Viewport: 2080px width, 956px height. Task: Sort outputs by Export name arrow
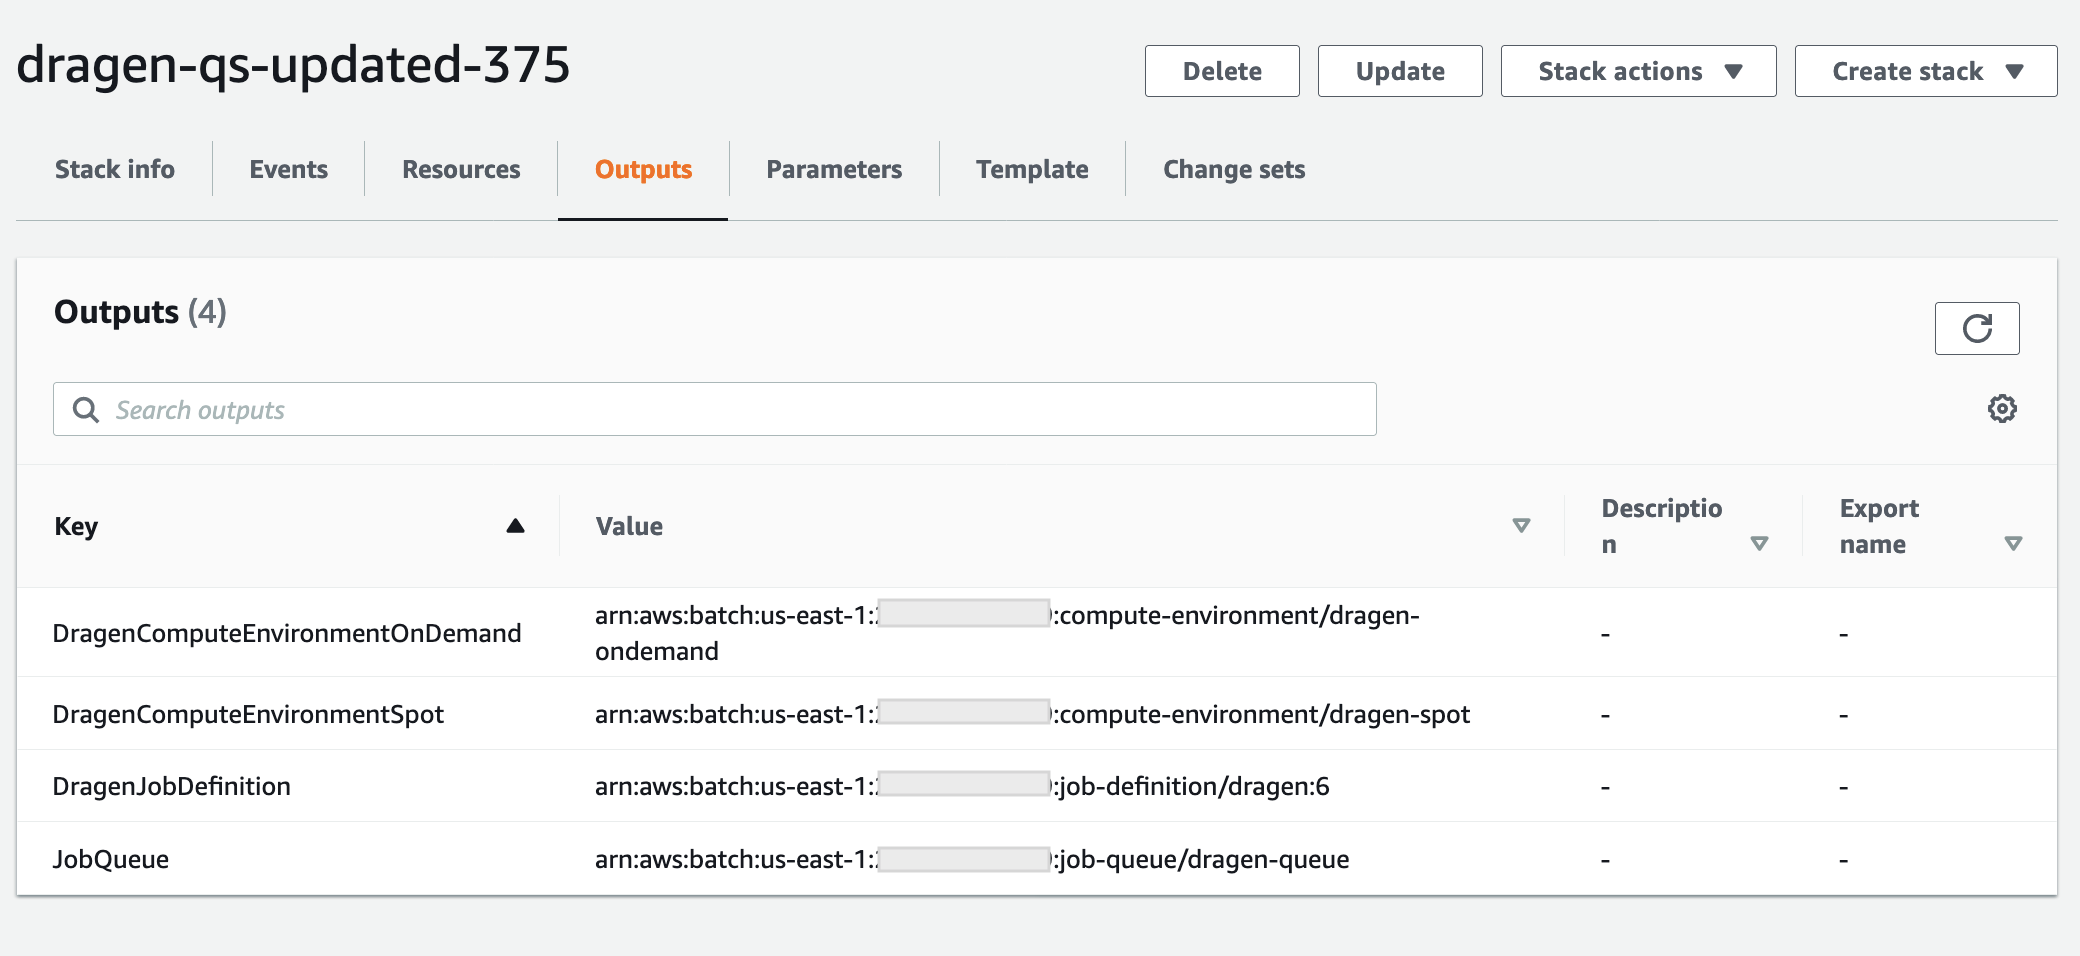(x=2013, y=544)
